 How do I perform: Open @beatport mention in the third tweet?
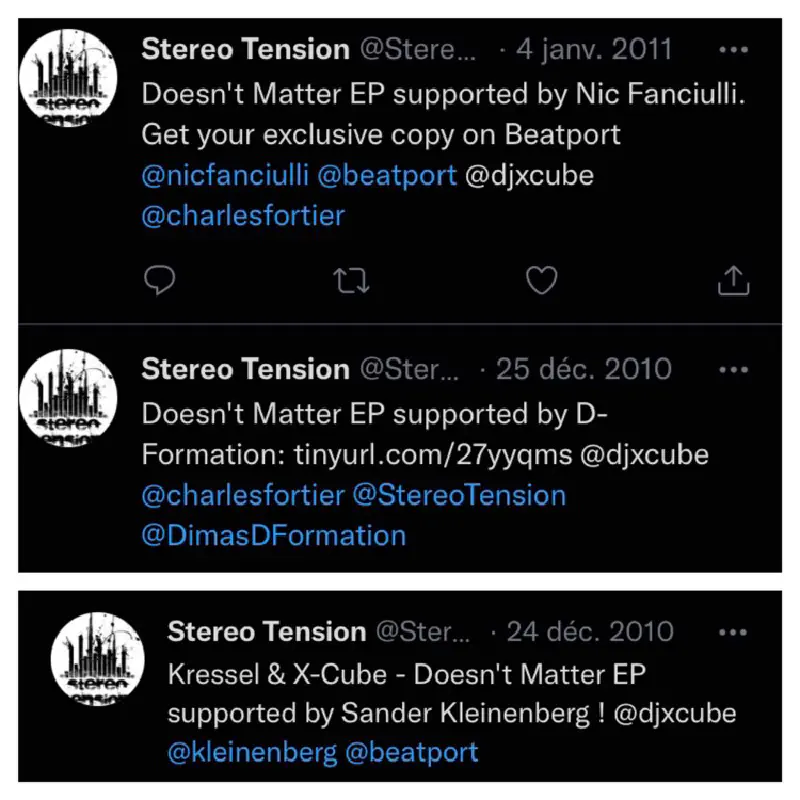point(412,753)
